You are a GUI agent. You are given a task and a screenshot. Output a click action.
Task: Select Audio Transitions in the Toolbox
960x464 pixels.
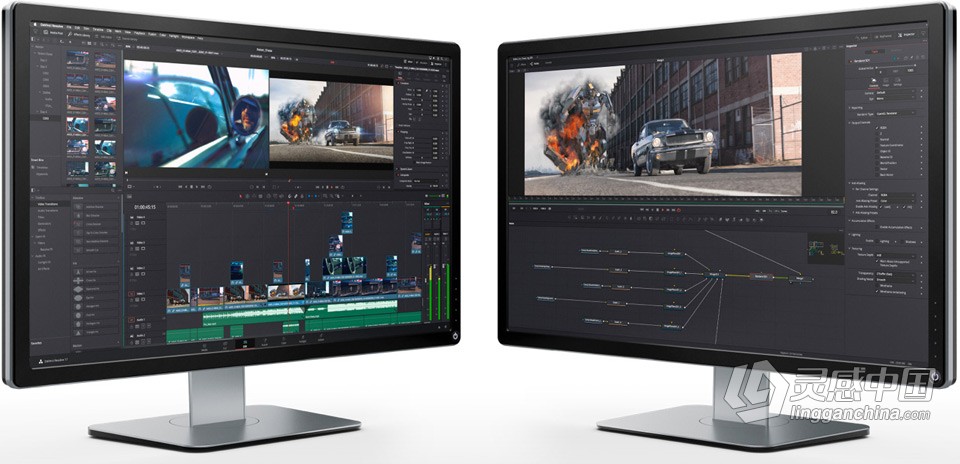click(x=48, y=211)
